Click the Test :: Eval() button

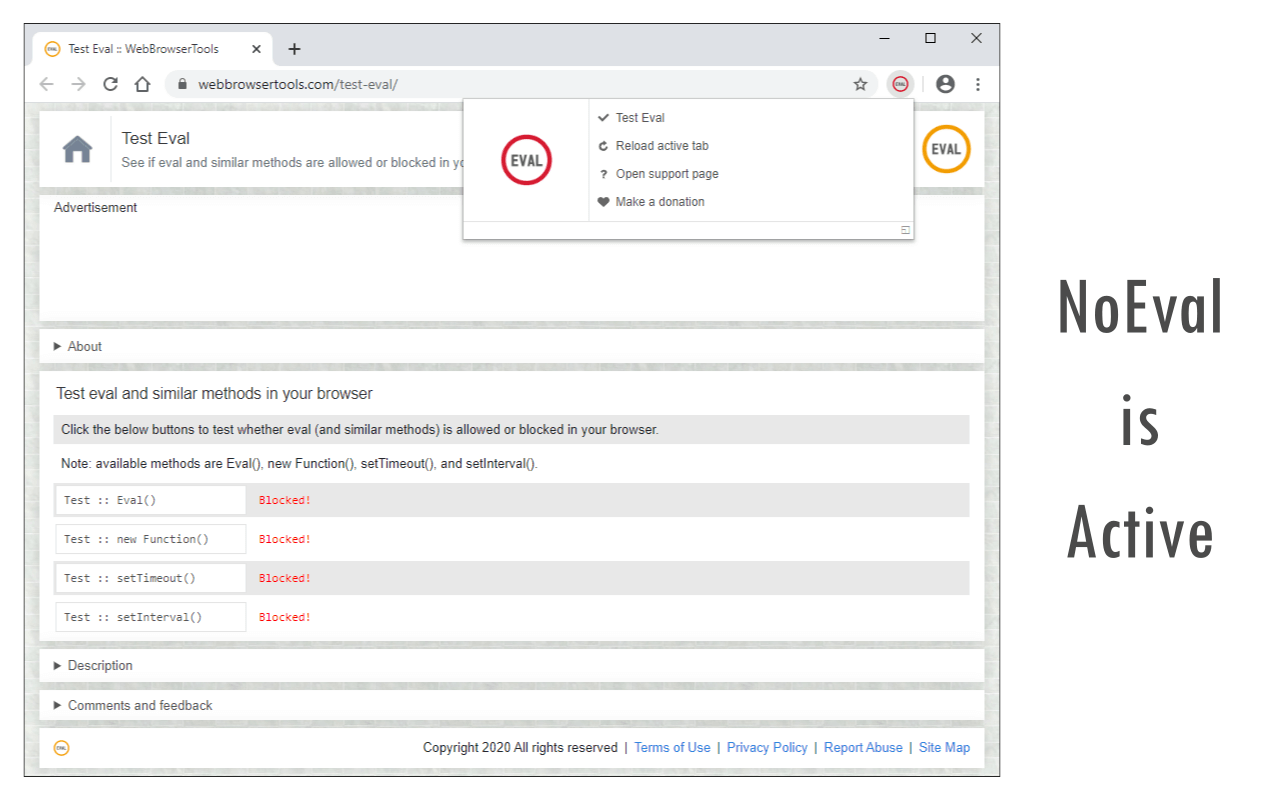click(x=151, y=500)
